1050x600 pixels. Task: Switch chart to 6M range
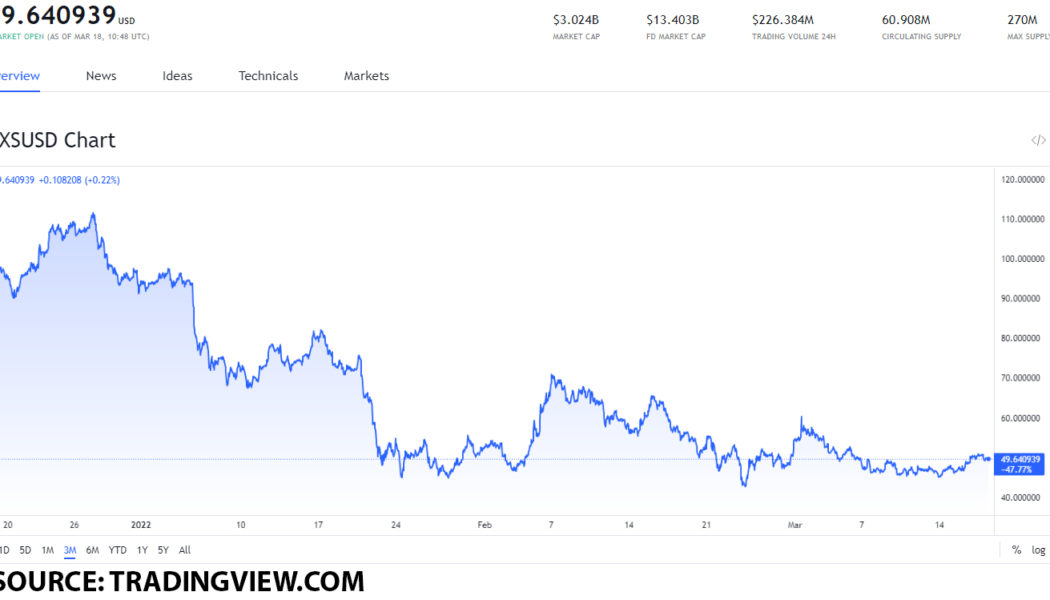[x=92, y=550]
